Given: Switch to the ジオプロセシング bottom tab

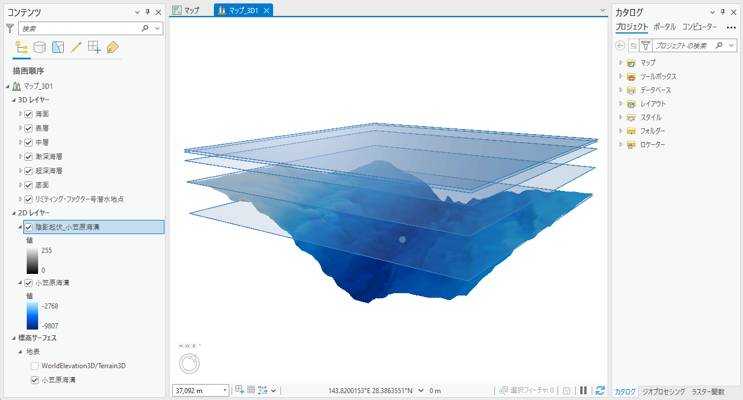Looking at the screenshot, I should 663,392.
